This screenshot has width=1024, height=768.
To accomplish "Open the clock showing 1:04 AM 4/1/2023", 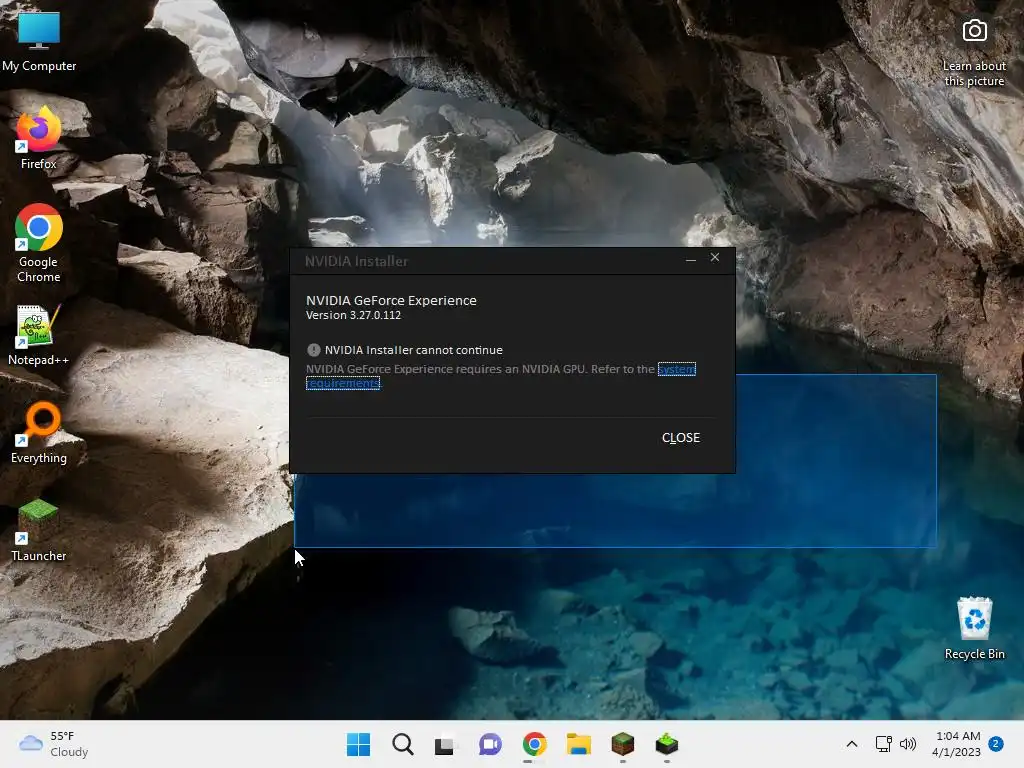I will [x=956, y=744].
